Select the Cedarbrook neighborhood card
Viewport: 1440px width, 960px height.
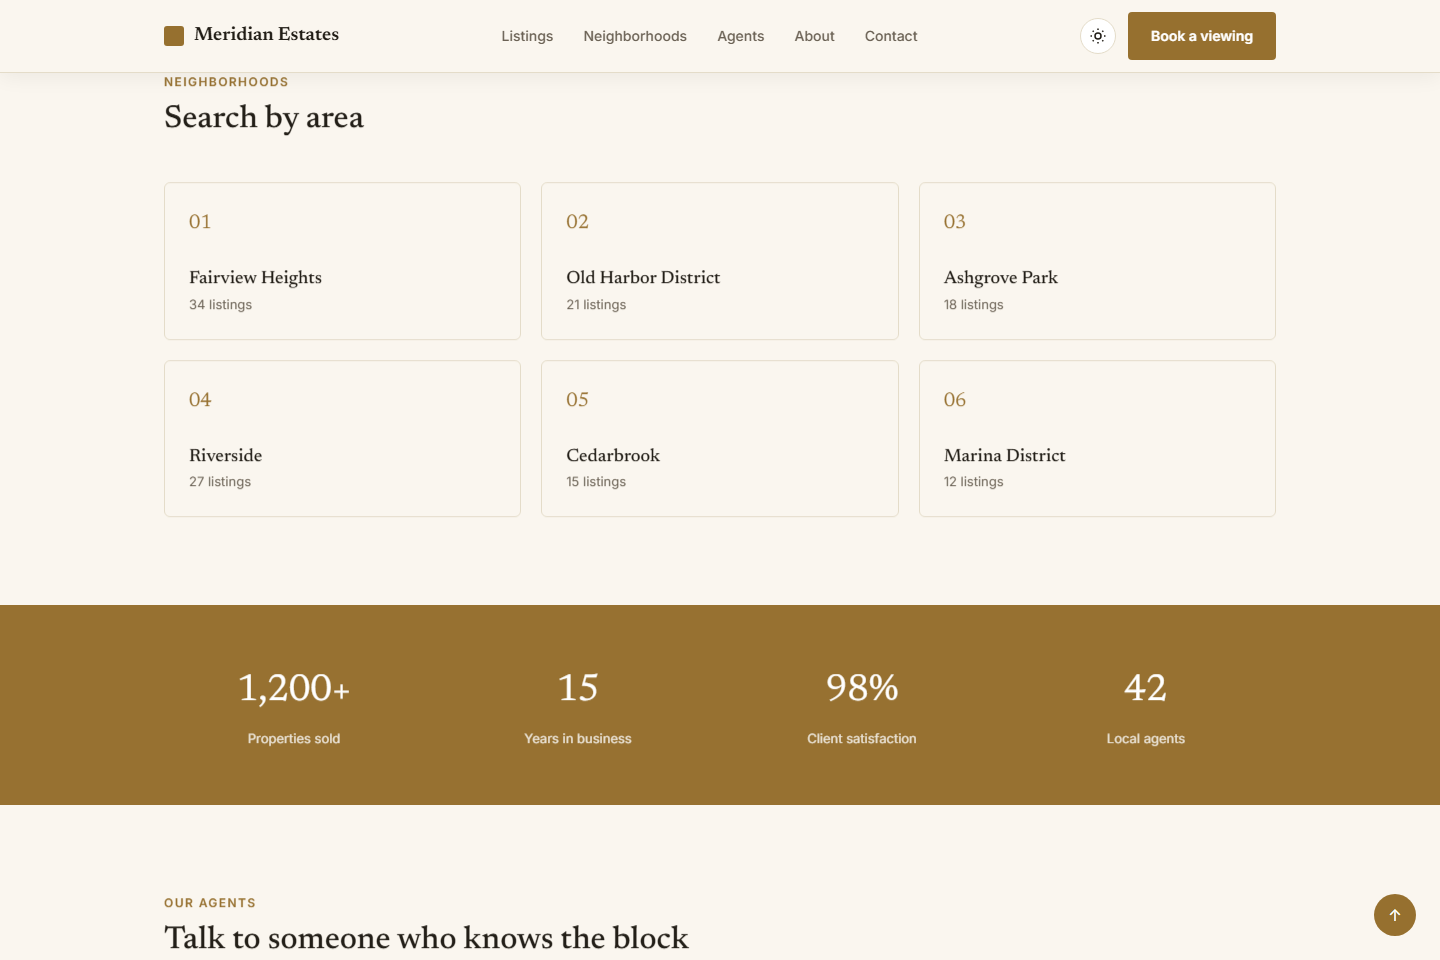720,439
